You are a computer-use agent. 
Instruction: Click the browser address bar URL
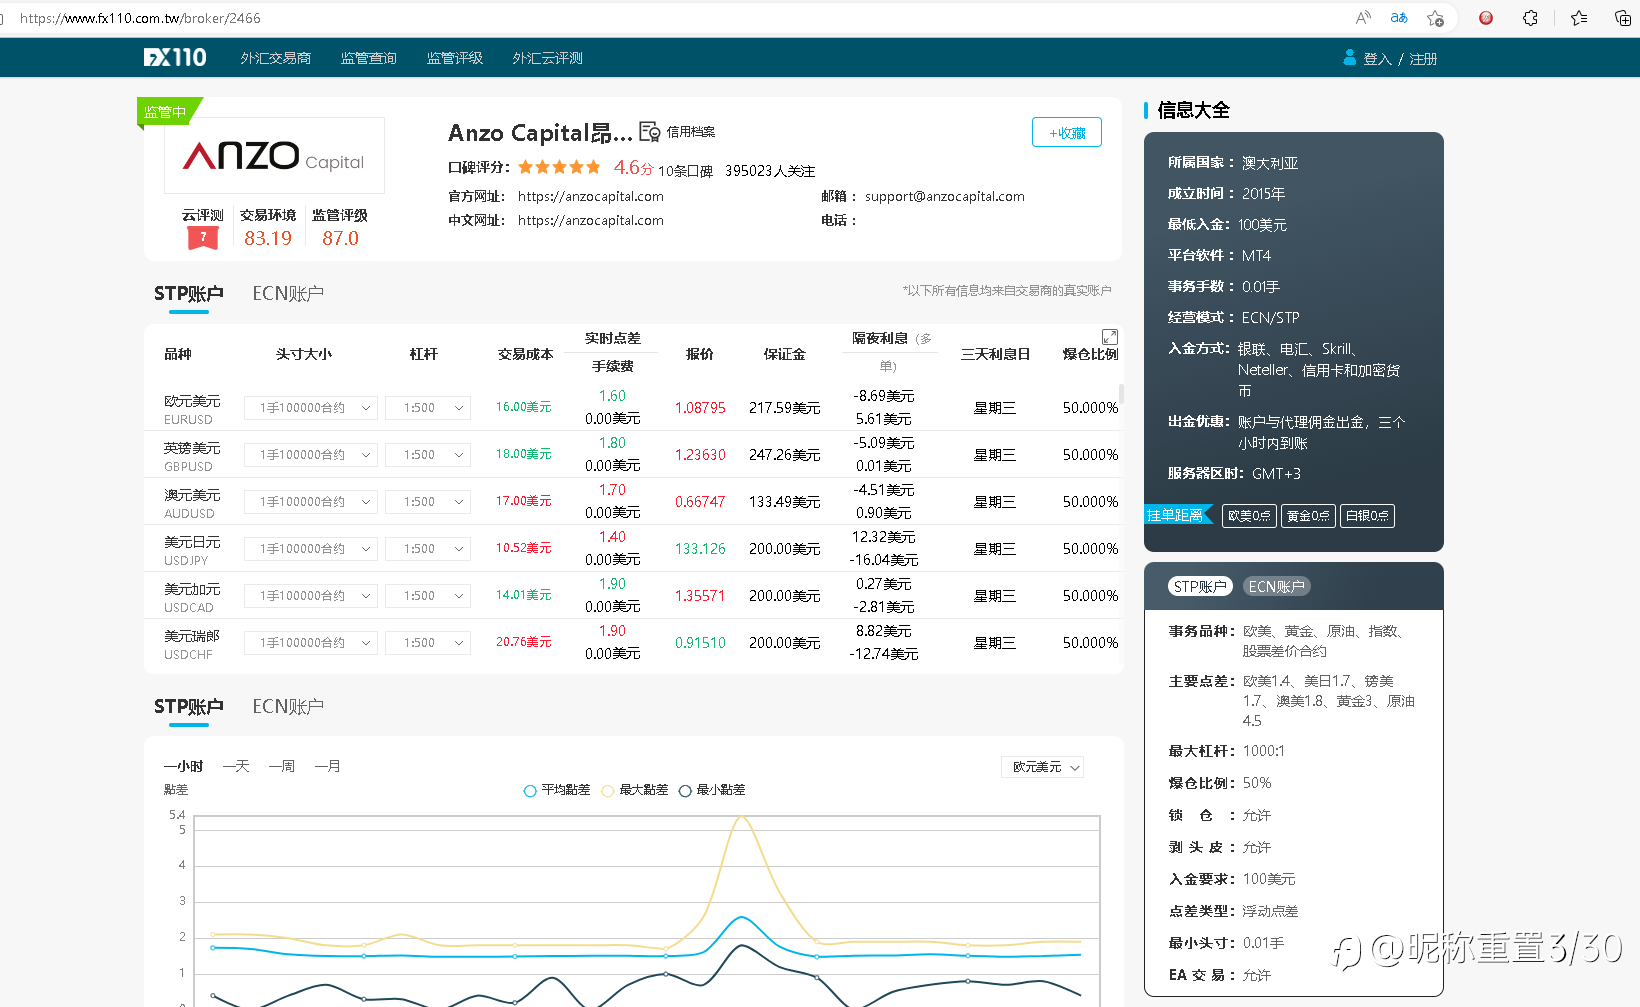point(140,18)
